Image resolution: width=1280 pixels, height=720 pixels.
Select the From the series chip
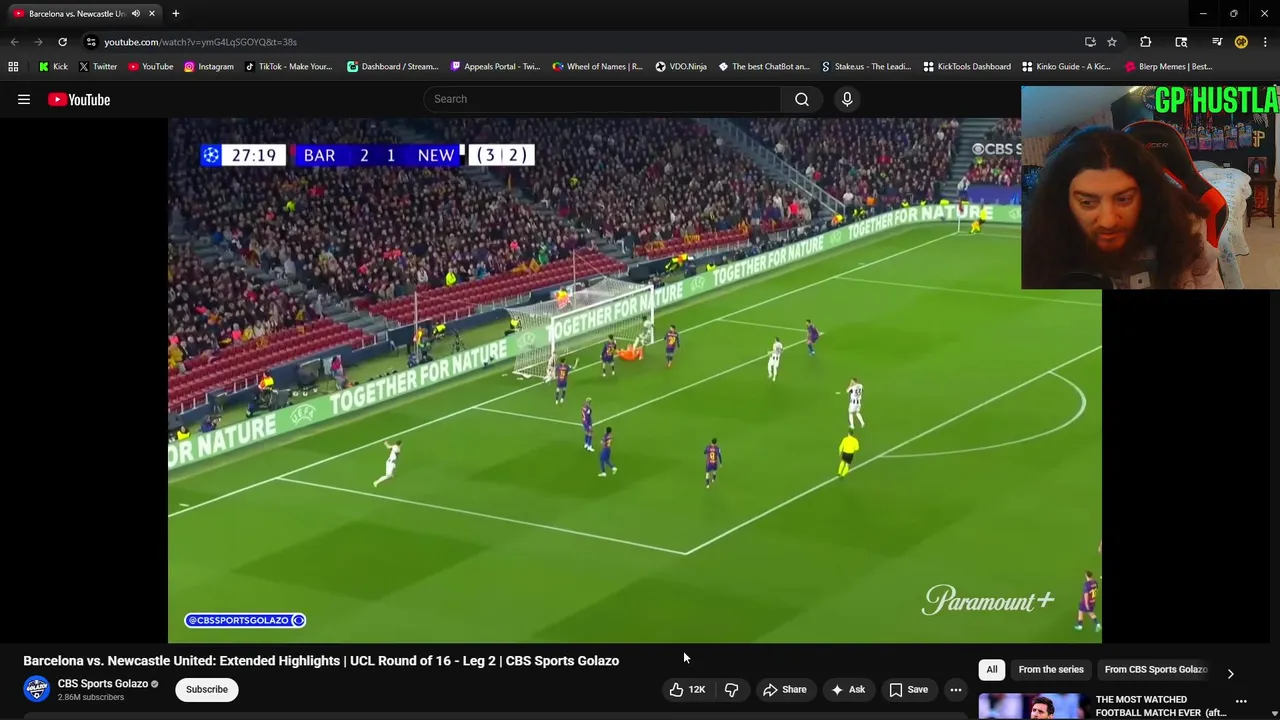(x=1051, y=669)
